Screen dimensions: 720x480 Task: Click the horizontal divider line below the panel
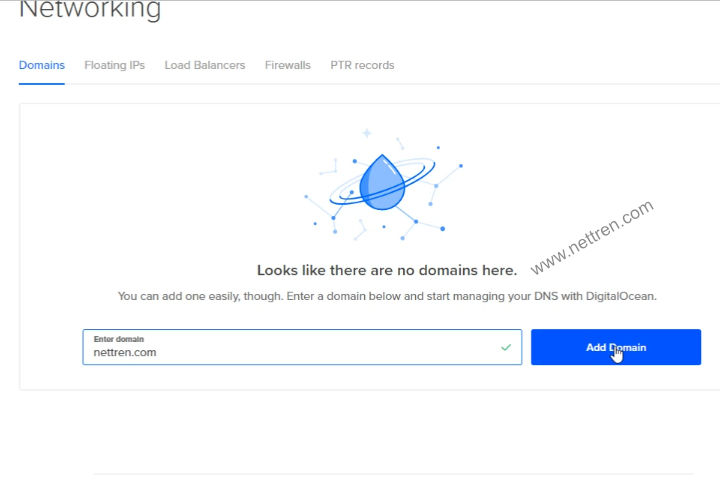[x=392, y=473]
